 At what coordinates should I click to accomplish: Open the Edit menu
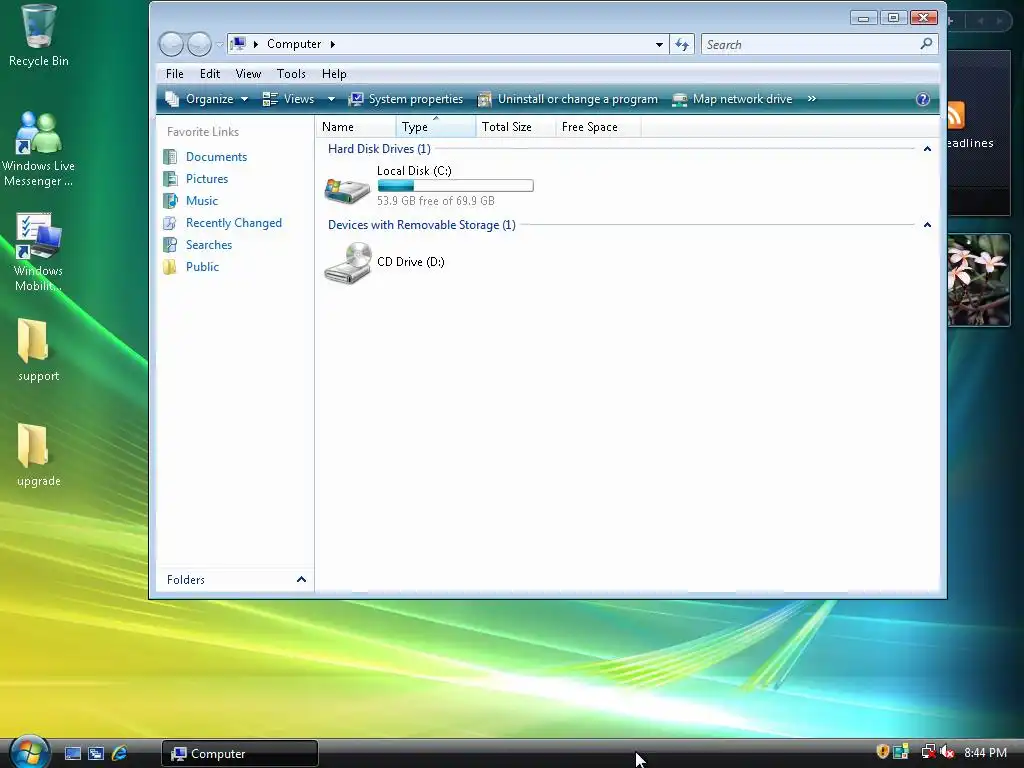210,74
